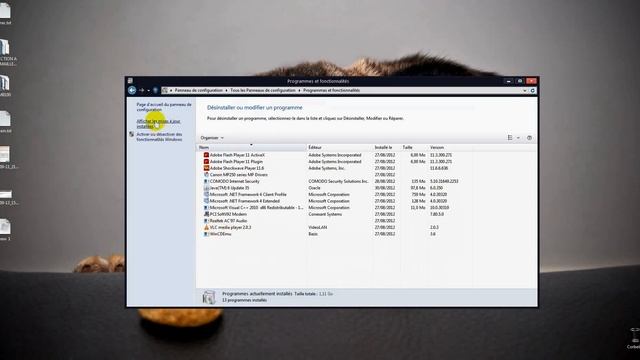This screenshot has width=640, height=360.
Task: Sort by the Nom column header
Action: [251, 147]
